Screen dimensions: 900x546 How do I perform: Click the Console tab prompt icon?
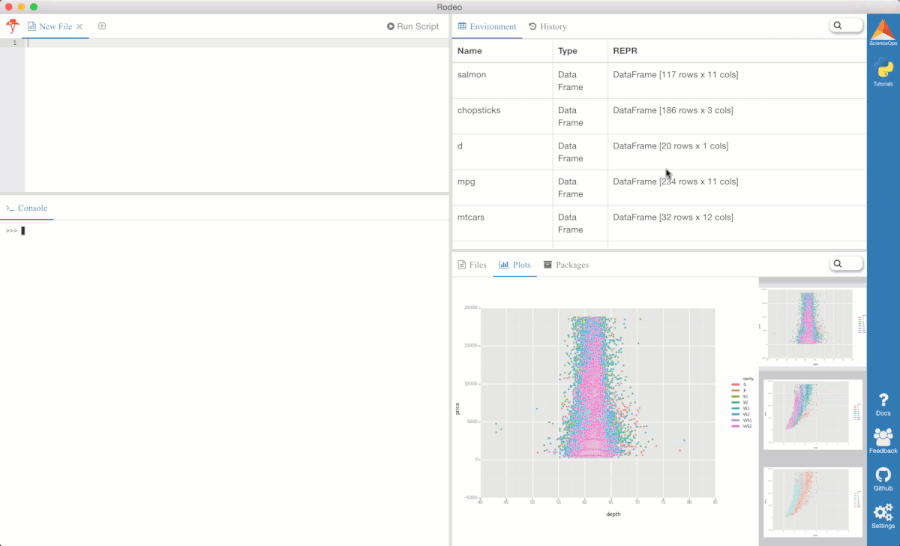coord(10,208)
